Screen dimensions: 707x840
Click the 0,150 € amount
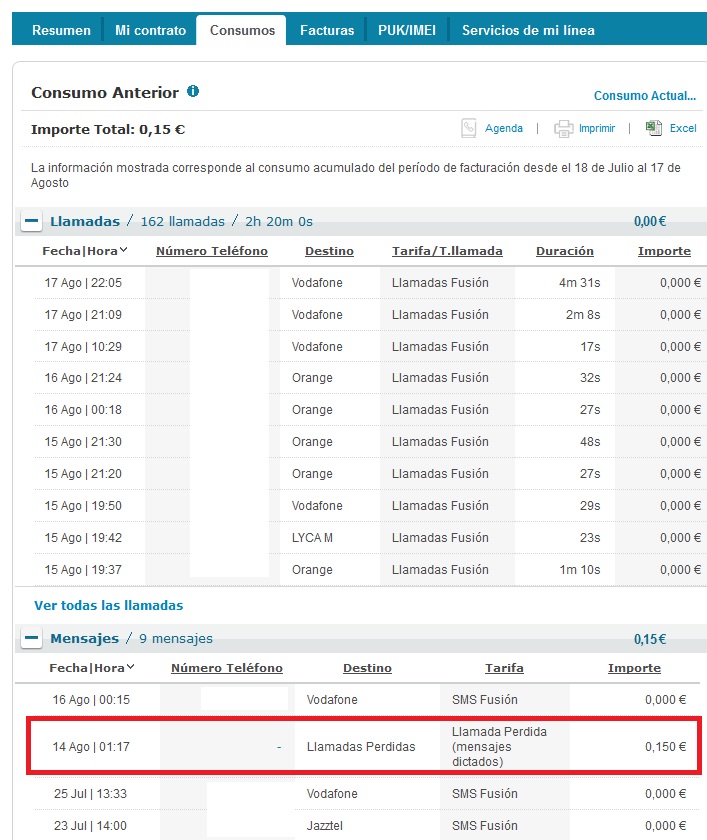tap(665, 747)
